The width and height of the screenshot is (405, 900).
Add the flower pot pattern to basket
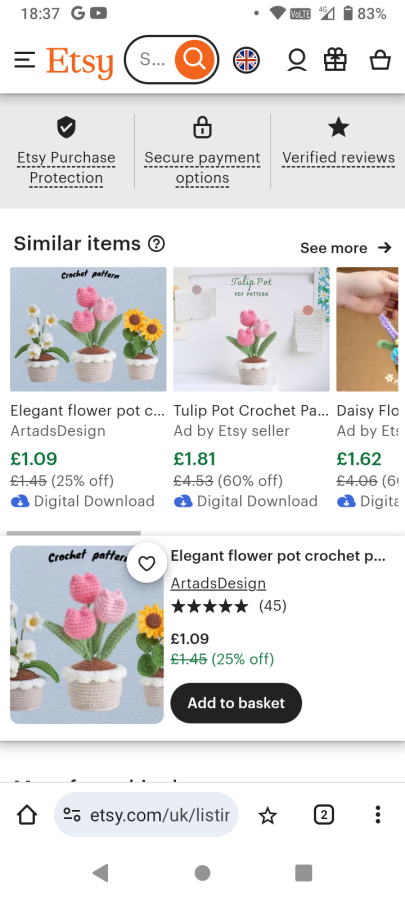click(236, 703)
